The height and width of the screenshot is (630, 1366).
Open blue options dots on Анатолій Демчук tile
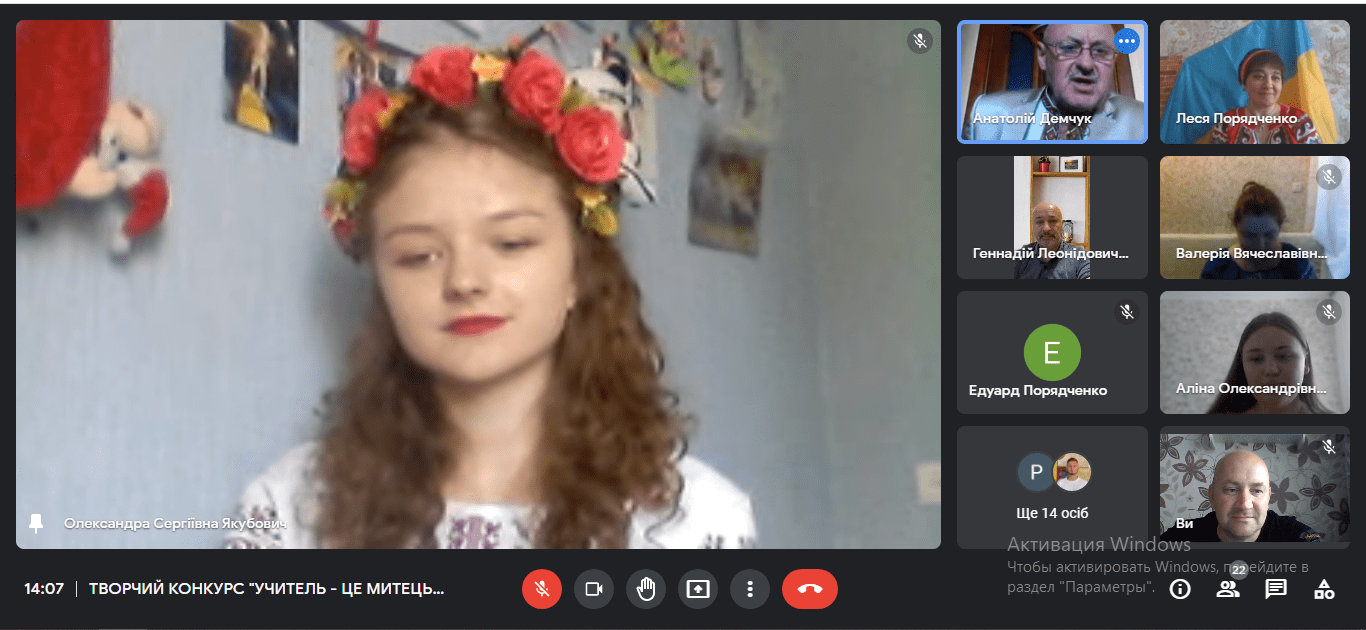(1127, 41)
